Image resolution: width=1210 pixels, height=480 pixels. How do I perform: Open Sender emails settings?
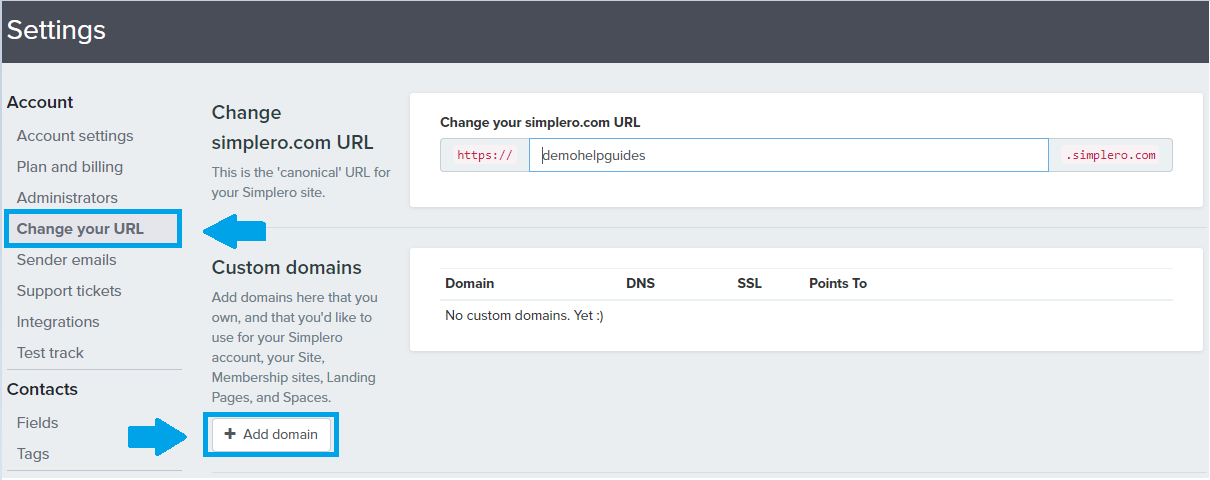pyautogui.click(x=66, y=260)
